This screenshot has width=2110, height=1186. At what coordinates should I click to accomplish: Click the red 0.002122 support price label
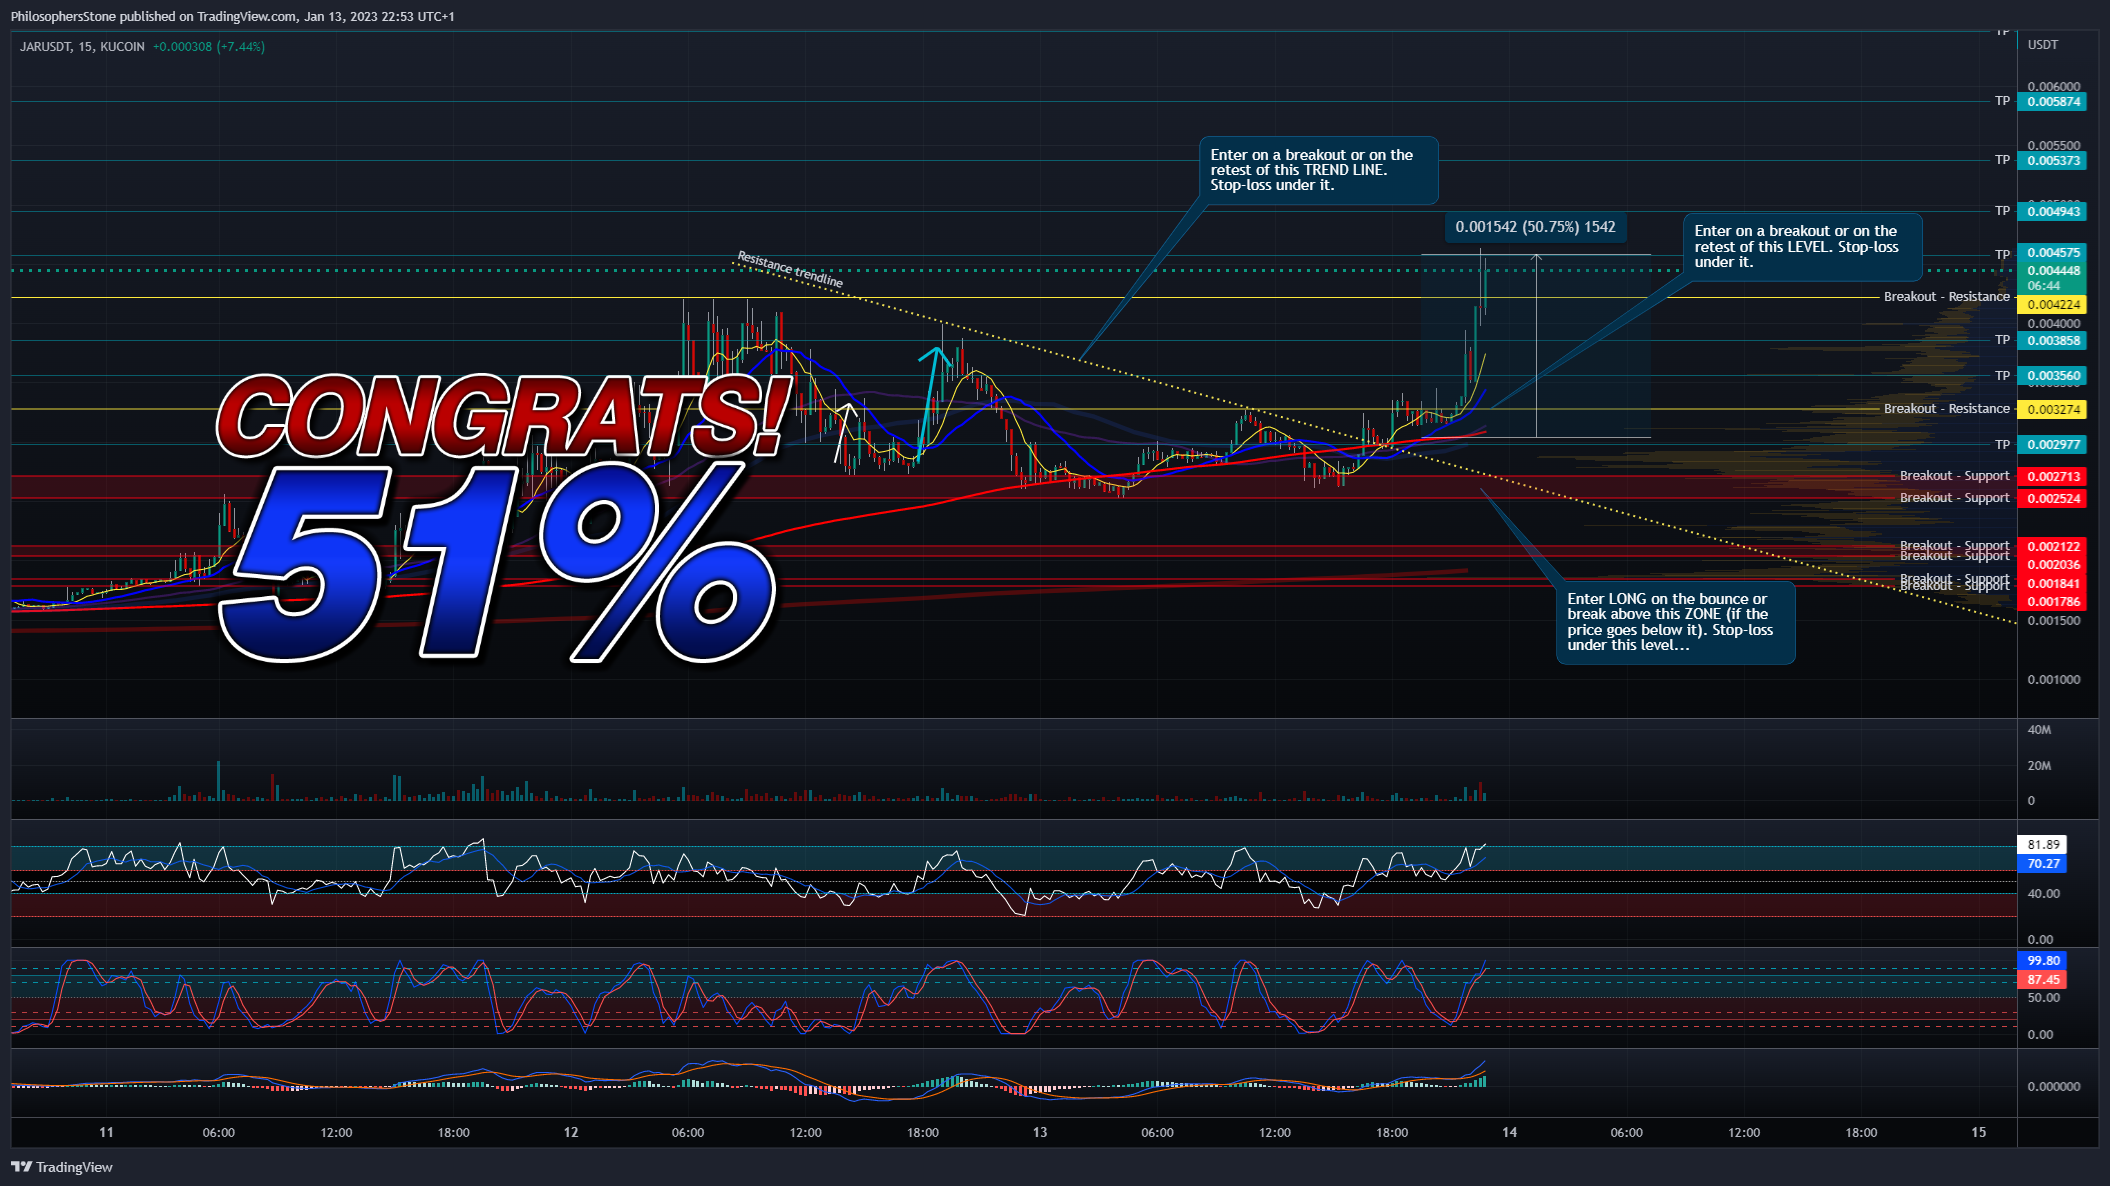pyautogui.click(x=2052, y=547)
